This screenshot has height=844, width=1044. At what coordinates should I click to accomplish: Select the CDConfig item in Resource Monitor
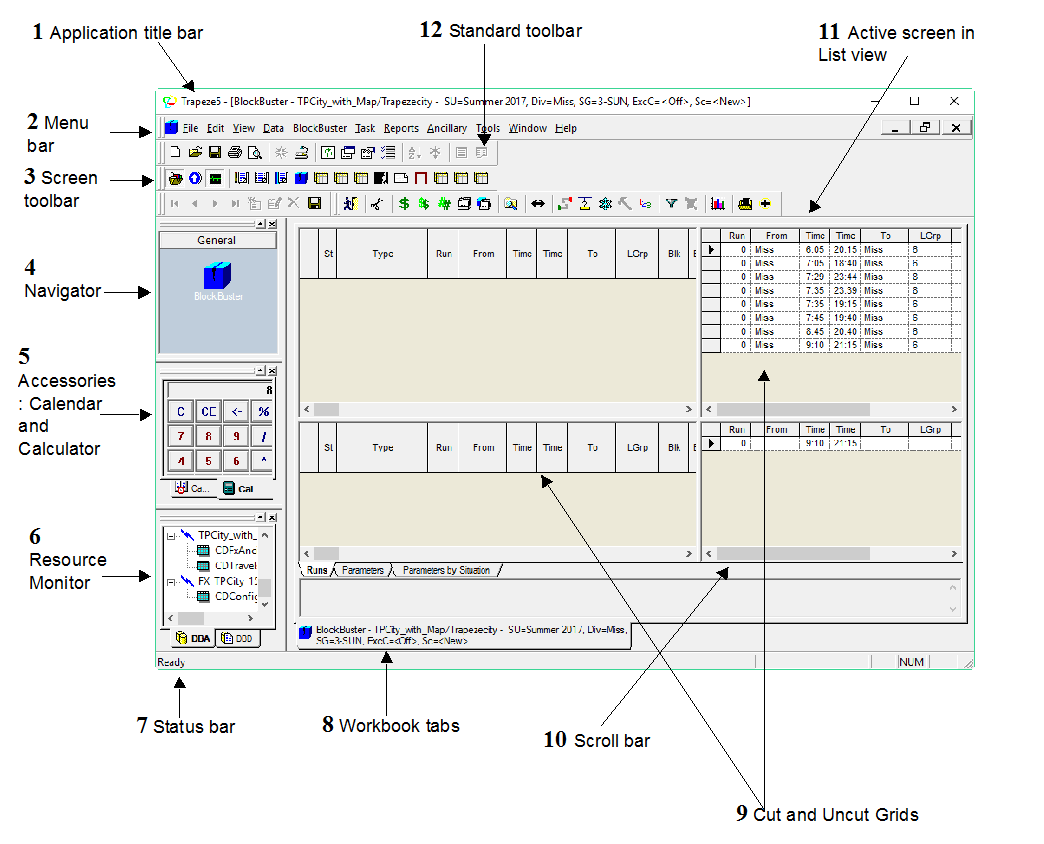click(235, 596)
